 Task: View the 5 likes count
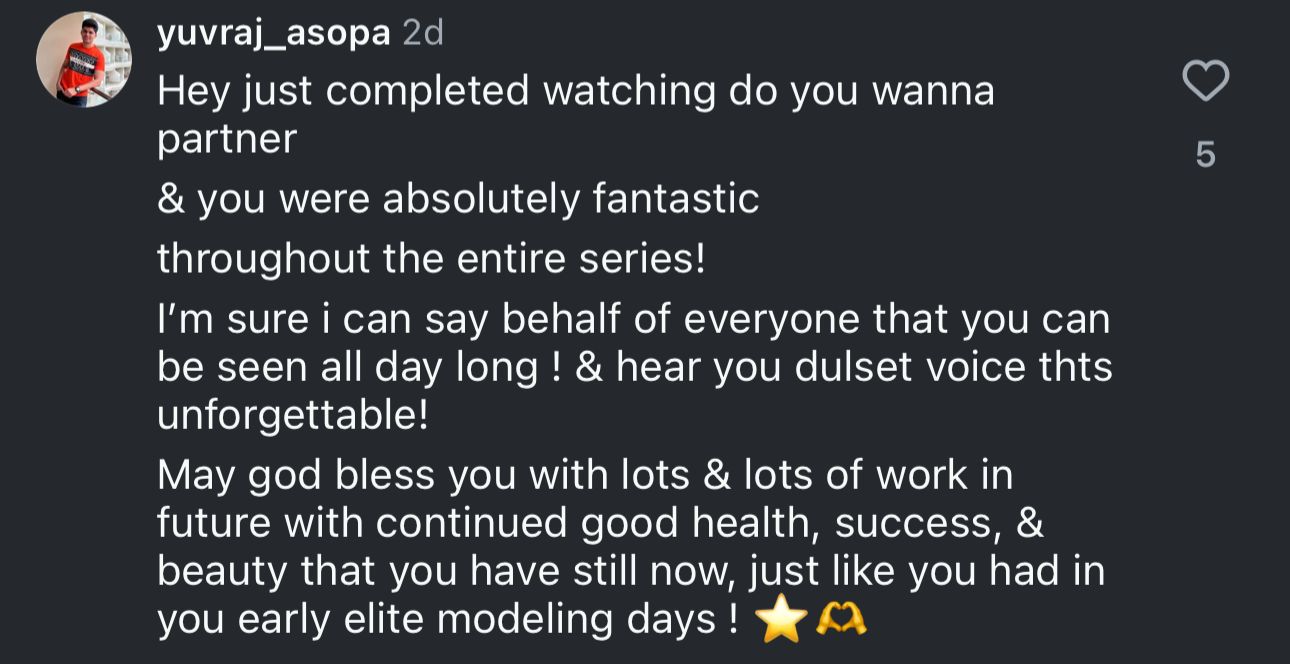pos(1205,154)
